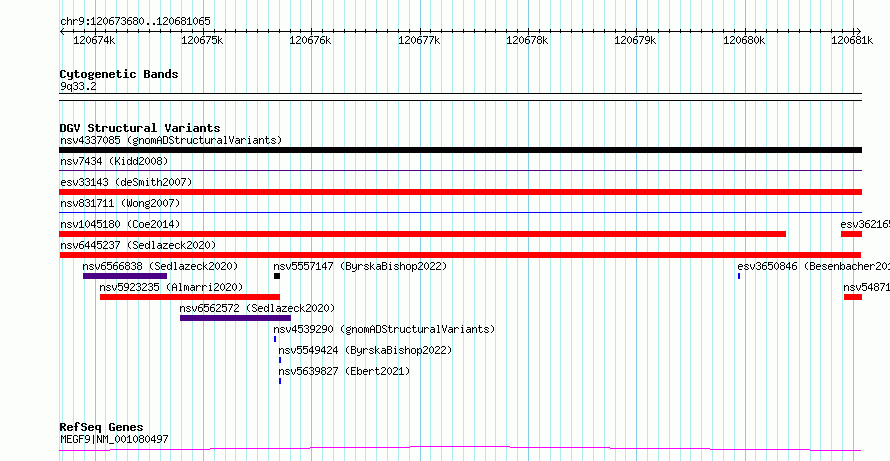This screenshot has width=890, height=461.
Task: Click the ruler's right end arrow
Action: point(859,31)
